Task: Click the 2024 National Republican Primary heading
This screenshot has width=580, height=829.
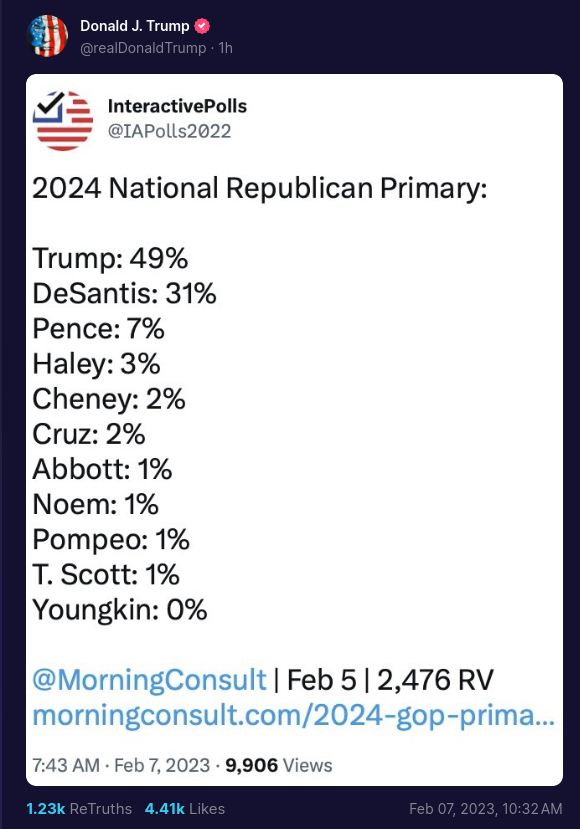Action: tap(260, 188)
